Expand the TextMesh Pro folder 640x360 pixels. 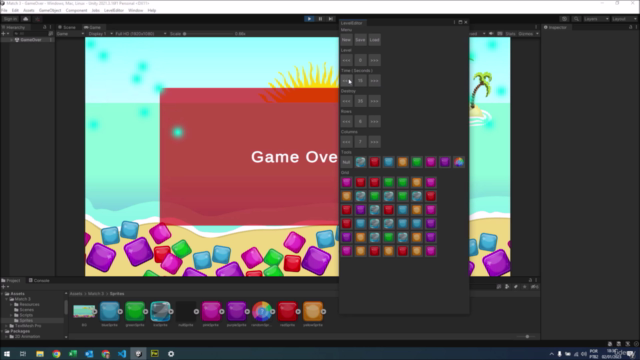tap(7, 326)
